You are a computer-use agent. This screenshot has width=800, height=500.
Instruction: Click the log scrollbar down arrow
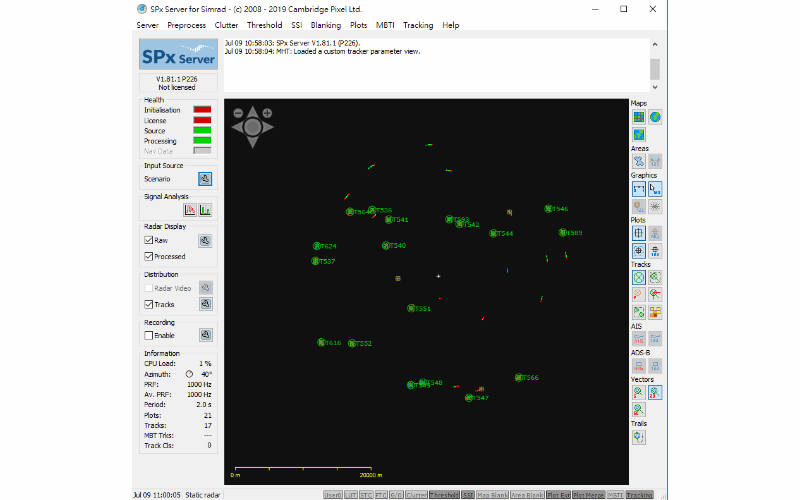tap(655, 87)
